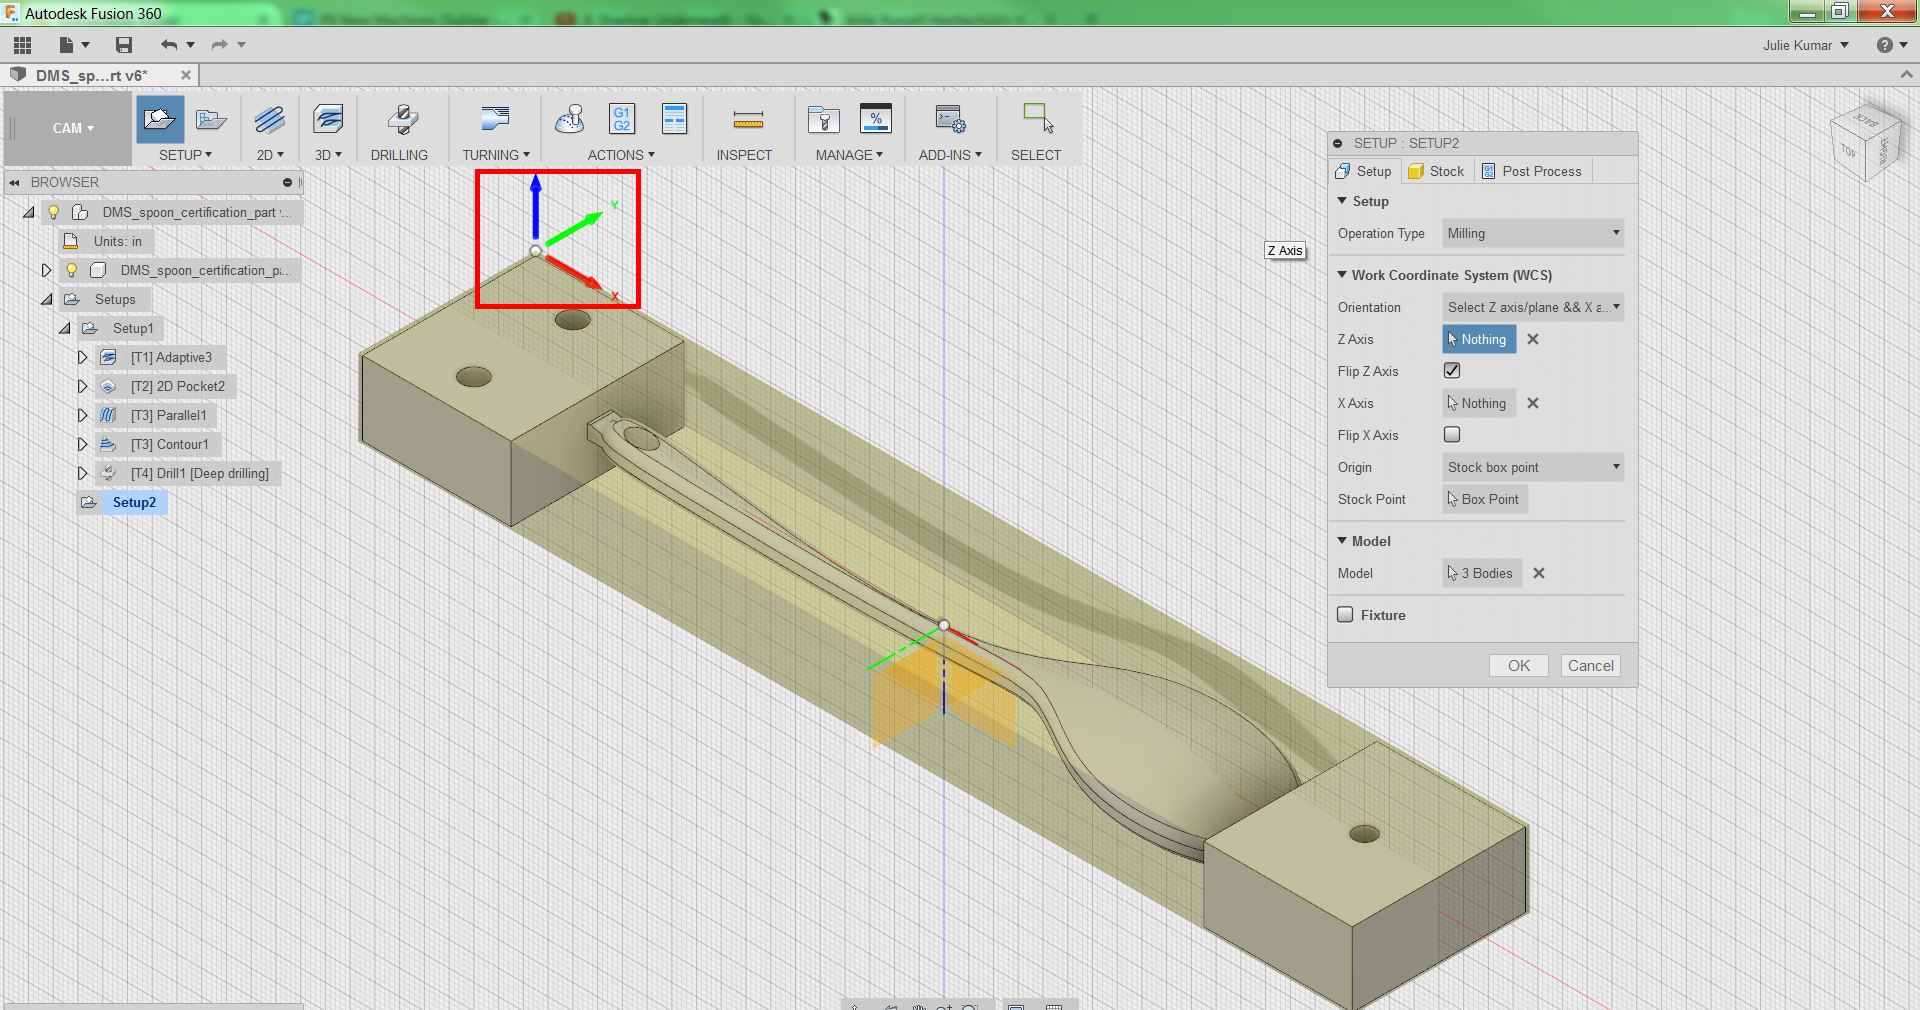The image size is (1920, 1010).
Task: Click the Drilling tool icon
Action: click(402, 120)
